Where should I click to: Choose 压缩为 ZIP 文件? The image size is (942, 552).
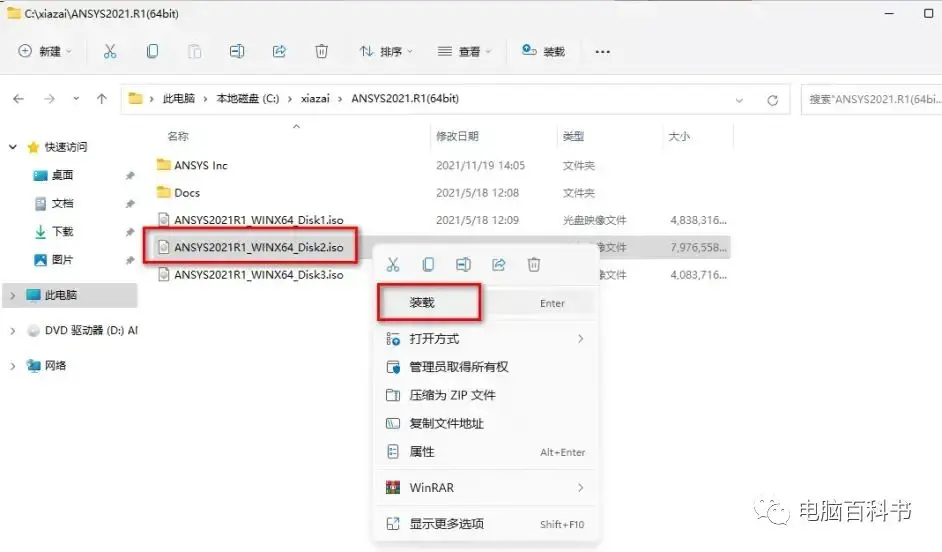pyautogui.click(x=487, y=395)
